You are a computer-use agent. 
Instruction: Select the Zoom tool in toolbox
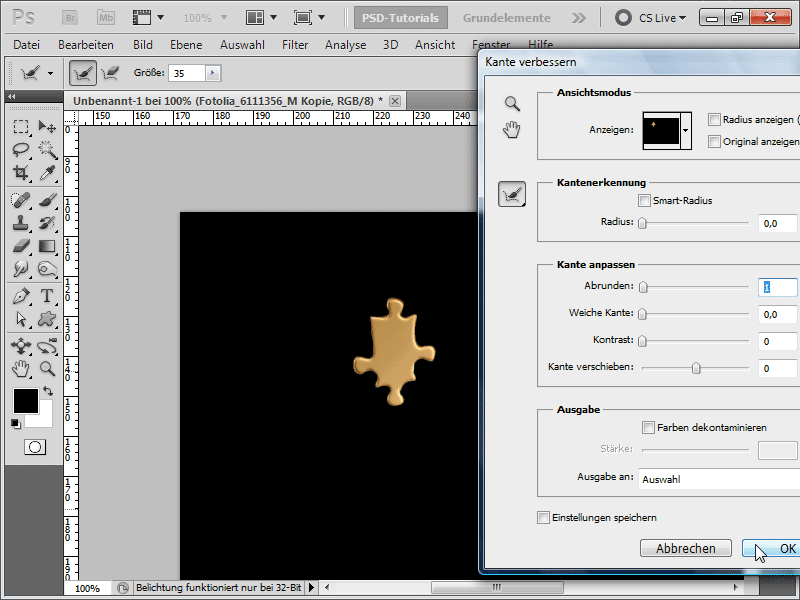pos(47,369)
